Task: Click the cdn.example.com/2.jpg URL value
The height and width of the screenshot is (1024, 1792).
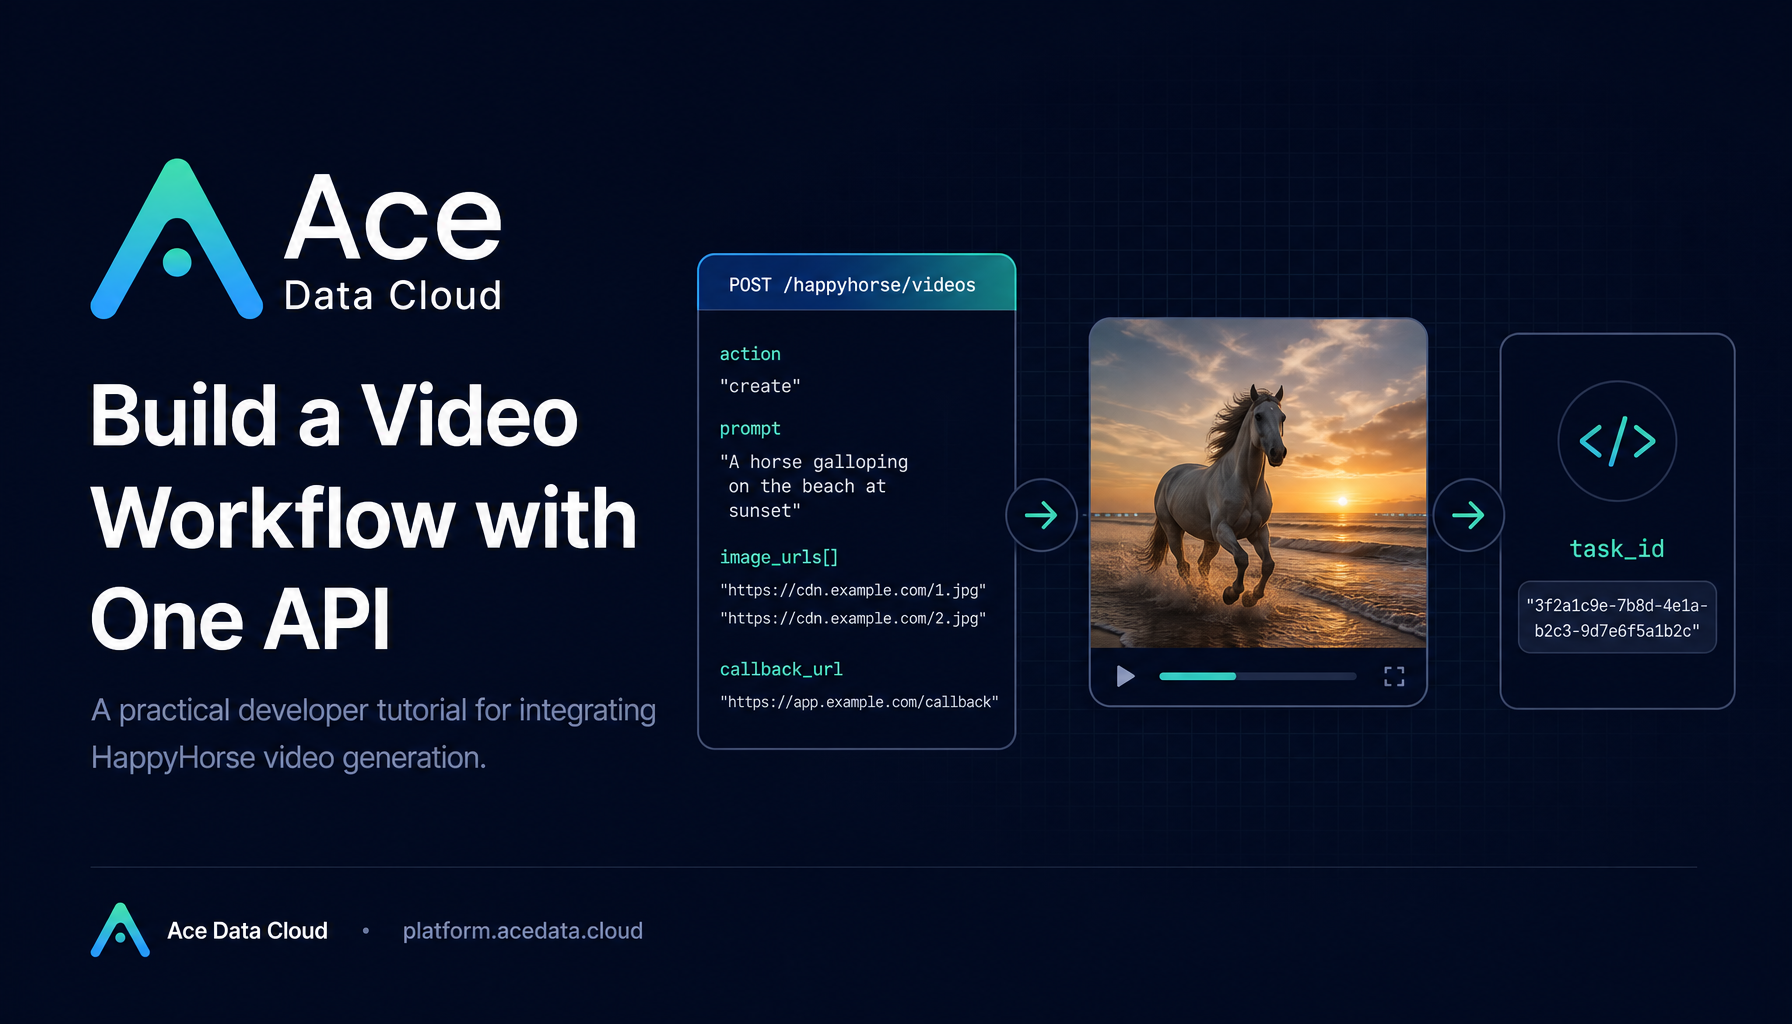Action: (853, 619)
